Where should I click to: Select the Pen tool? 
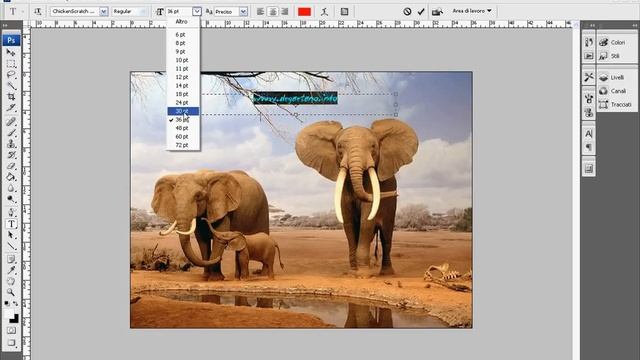coord(11,212)
